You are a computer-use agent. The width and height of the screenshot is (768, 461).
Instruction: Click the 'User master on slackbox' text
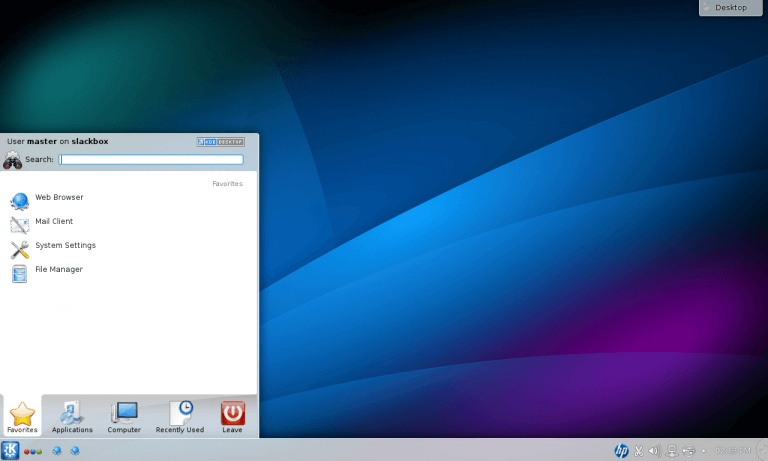point(58,141)
